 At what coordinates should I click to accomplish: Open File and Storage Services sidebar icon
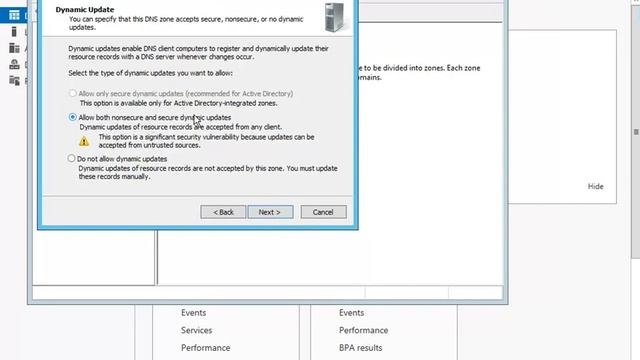tap(14, 80)
